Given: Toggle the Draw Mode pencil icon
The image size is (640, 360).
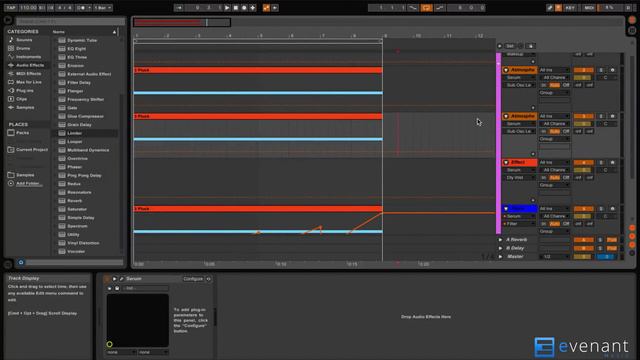Looking at the screenshot, I should coord(550,8).
